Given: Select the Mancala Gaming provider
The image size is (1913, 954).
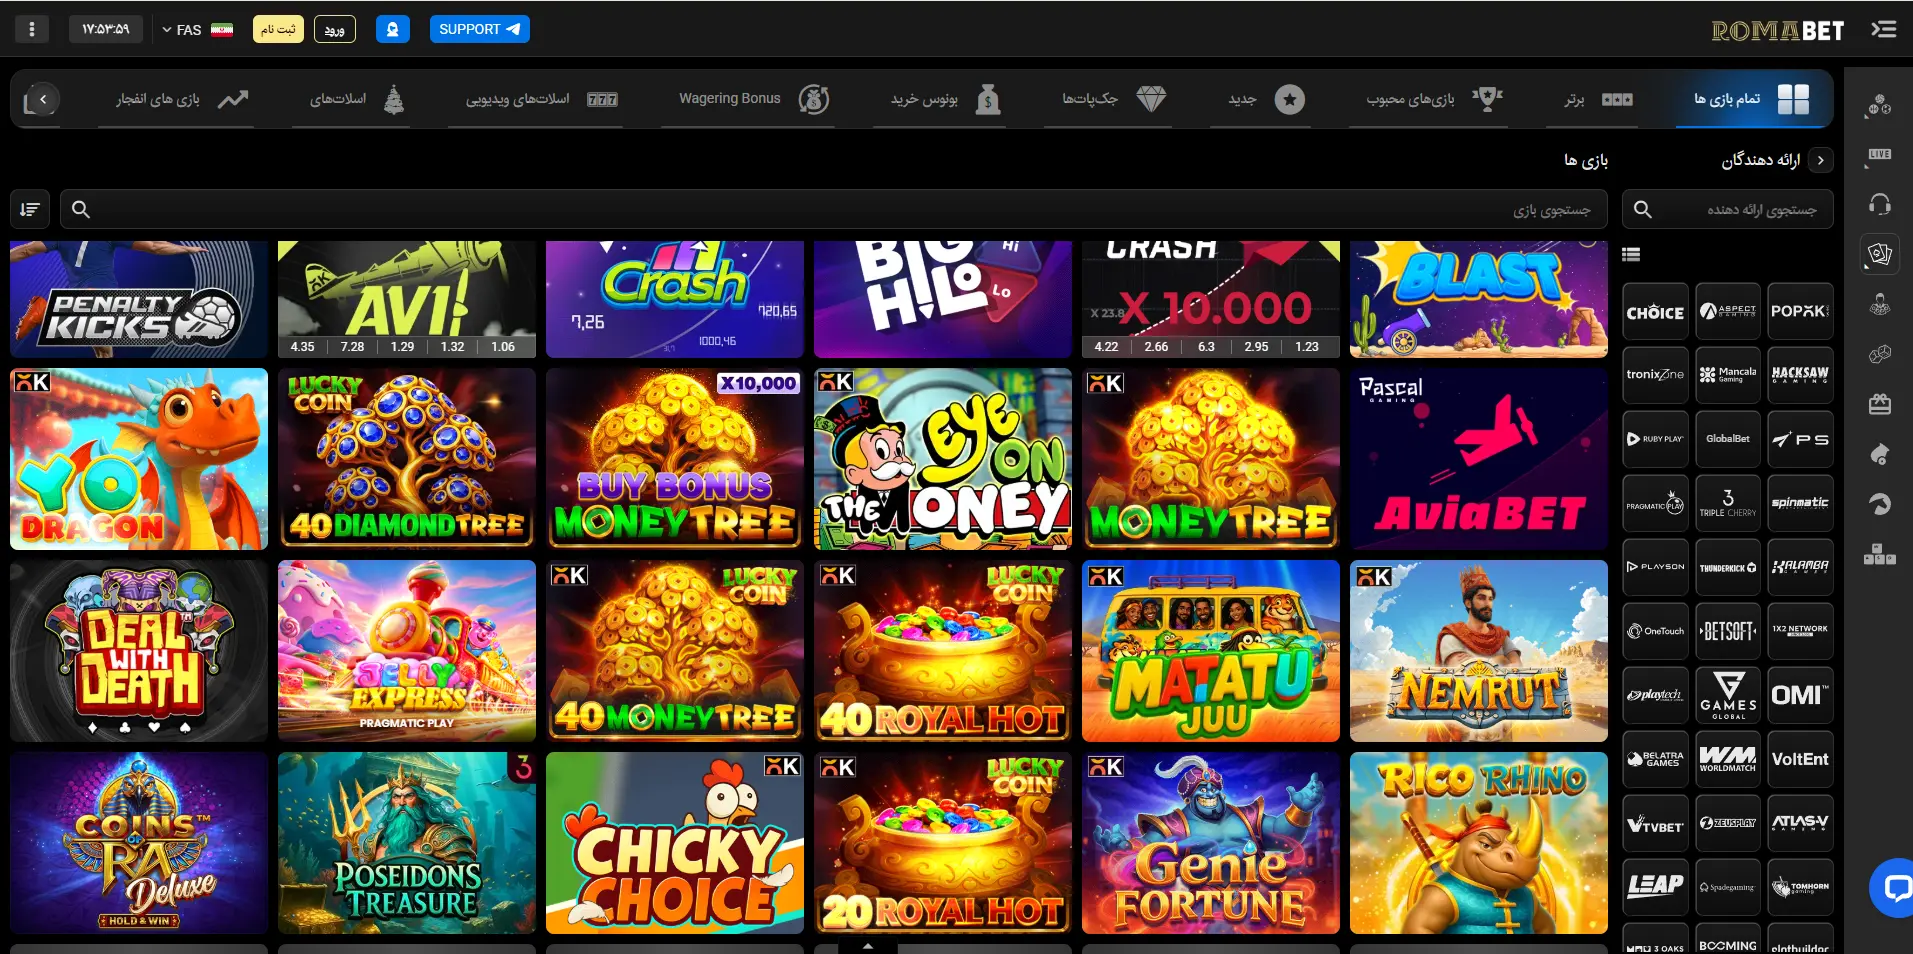Looking at the screenshot, I should [1727, 375].
